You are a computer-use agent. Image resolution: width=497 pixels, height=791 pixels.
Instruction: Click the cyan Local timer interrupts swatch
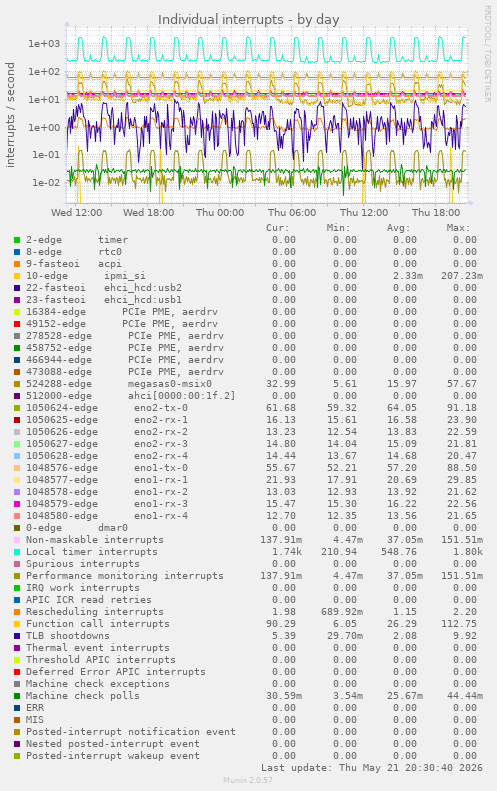(17, 552)
